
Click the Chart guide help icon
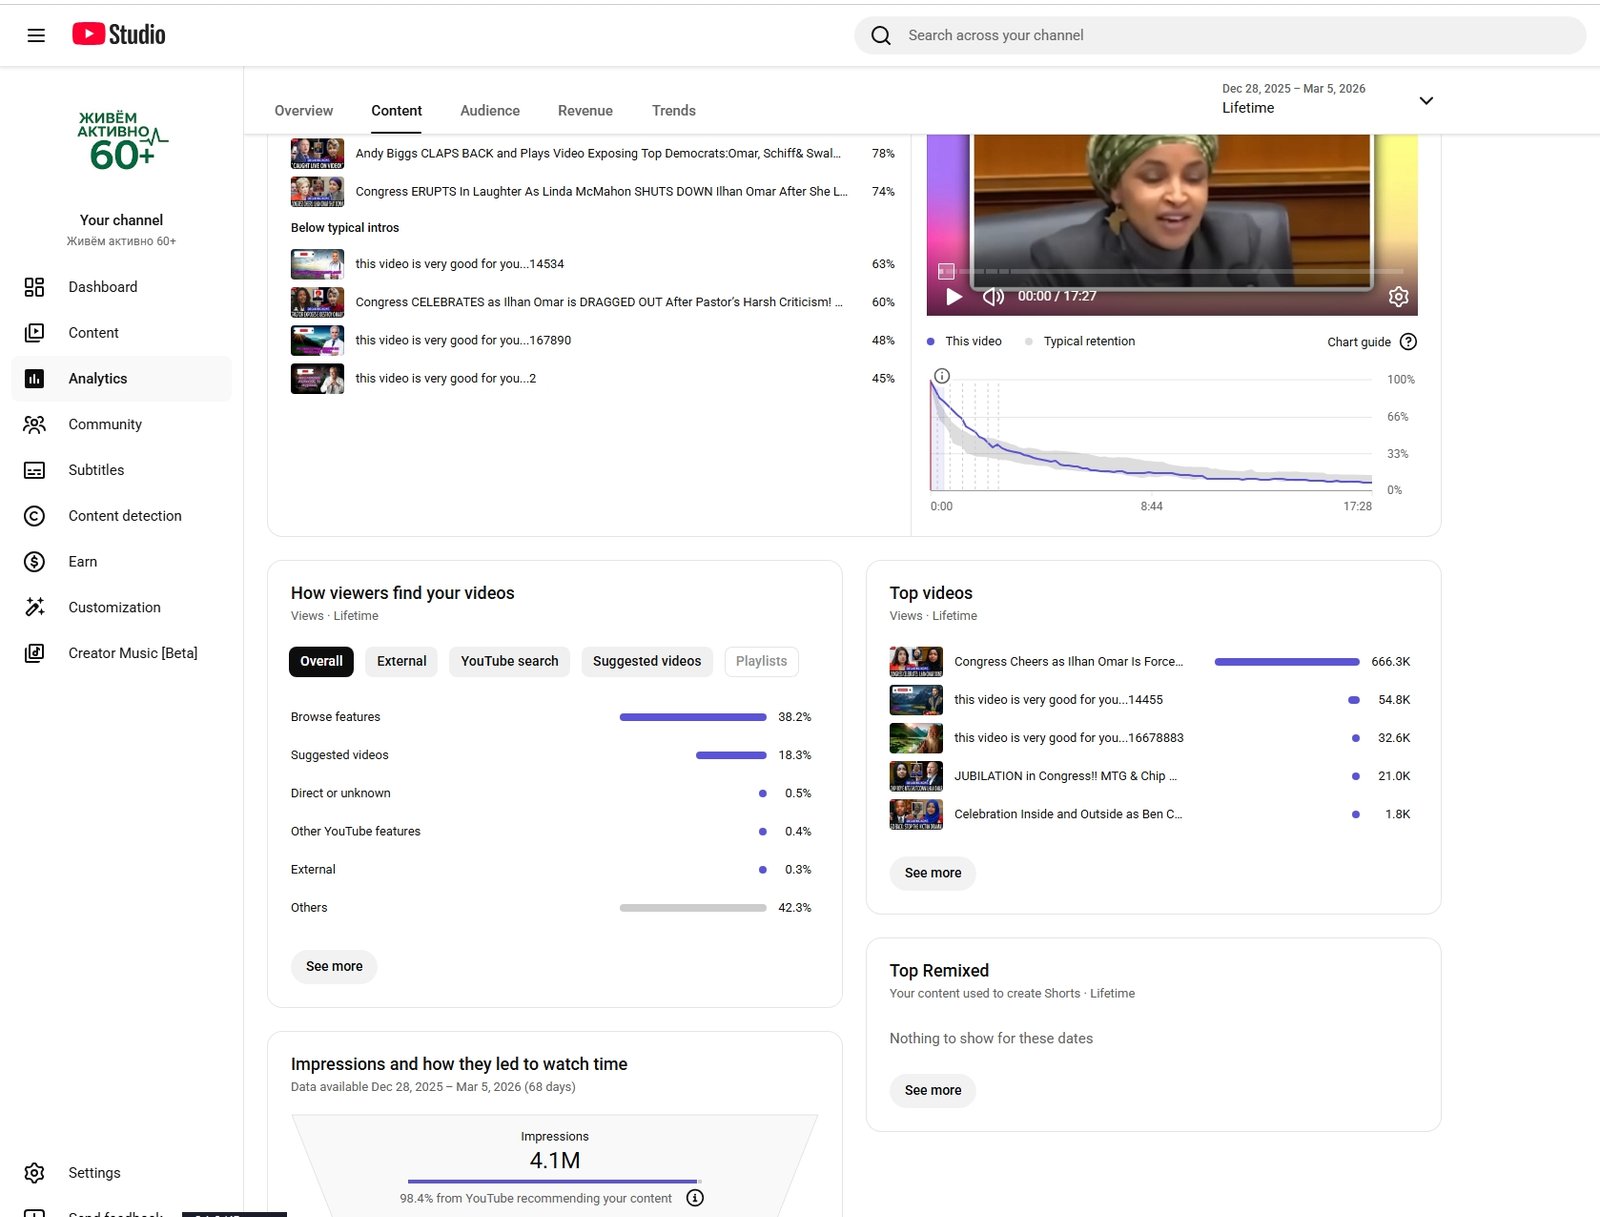(1408, 342)
